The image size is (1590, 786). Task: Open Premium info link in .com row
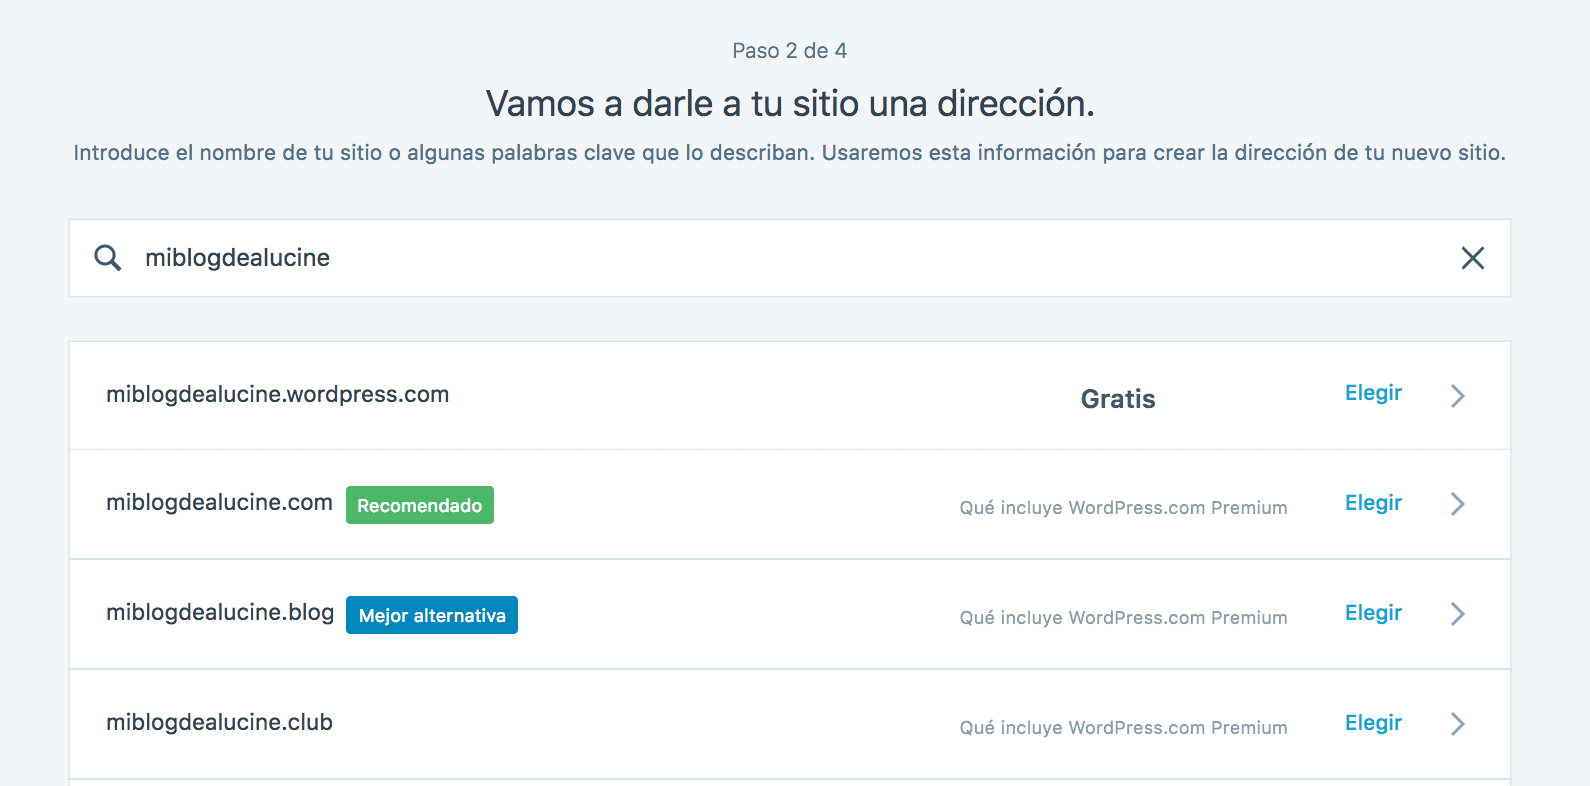[1123, 508]
